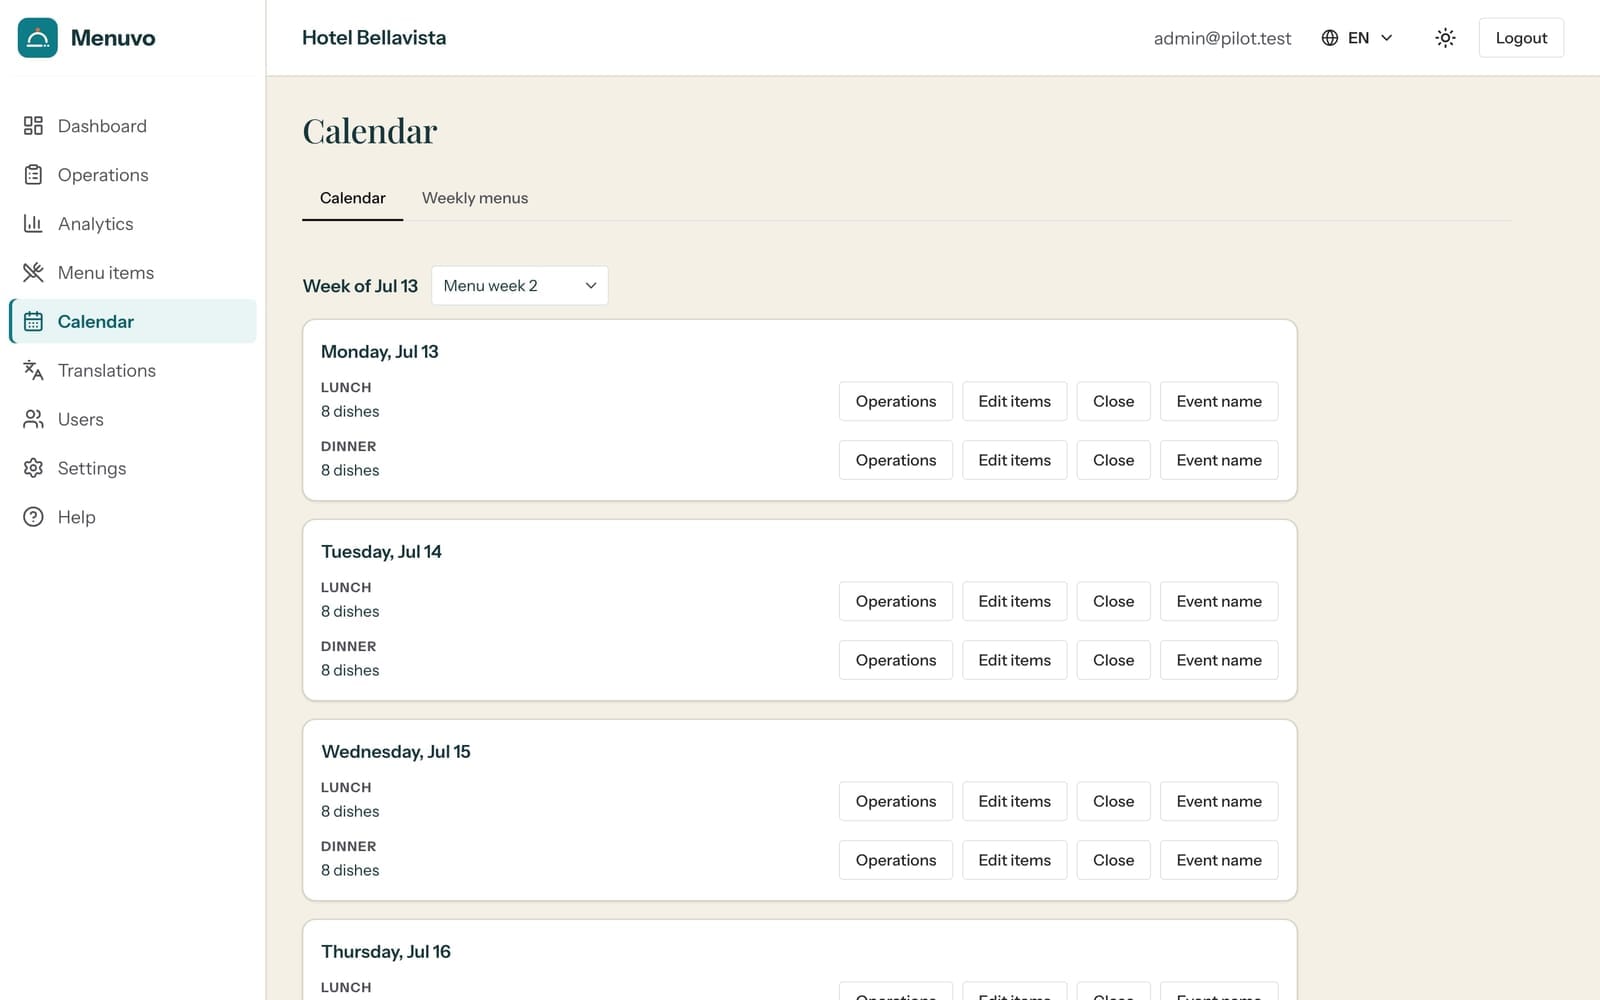
Task: Edit items for Monday lunch
Action: coord(1014,401)
